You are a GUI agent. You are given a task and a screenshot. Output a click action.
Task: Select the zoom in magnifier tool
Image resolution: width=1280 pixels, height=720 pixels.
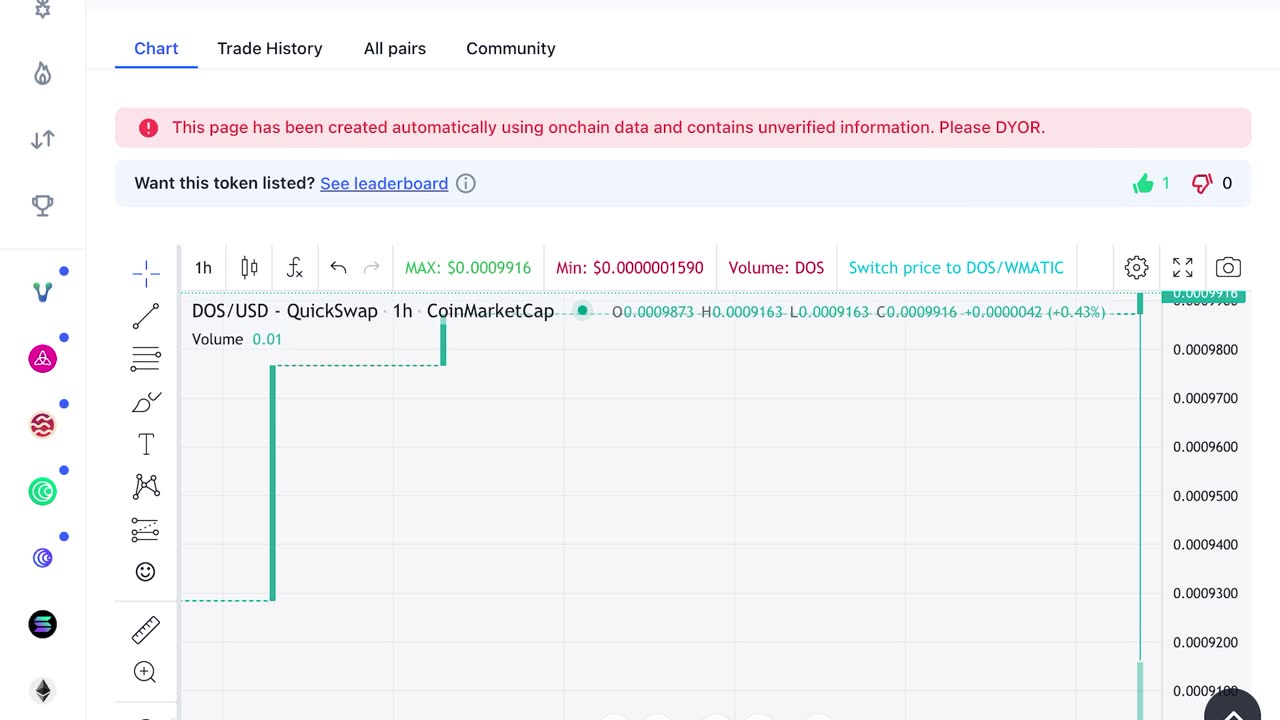coord(146,672)
